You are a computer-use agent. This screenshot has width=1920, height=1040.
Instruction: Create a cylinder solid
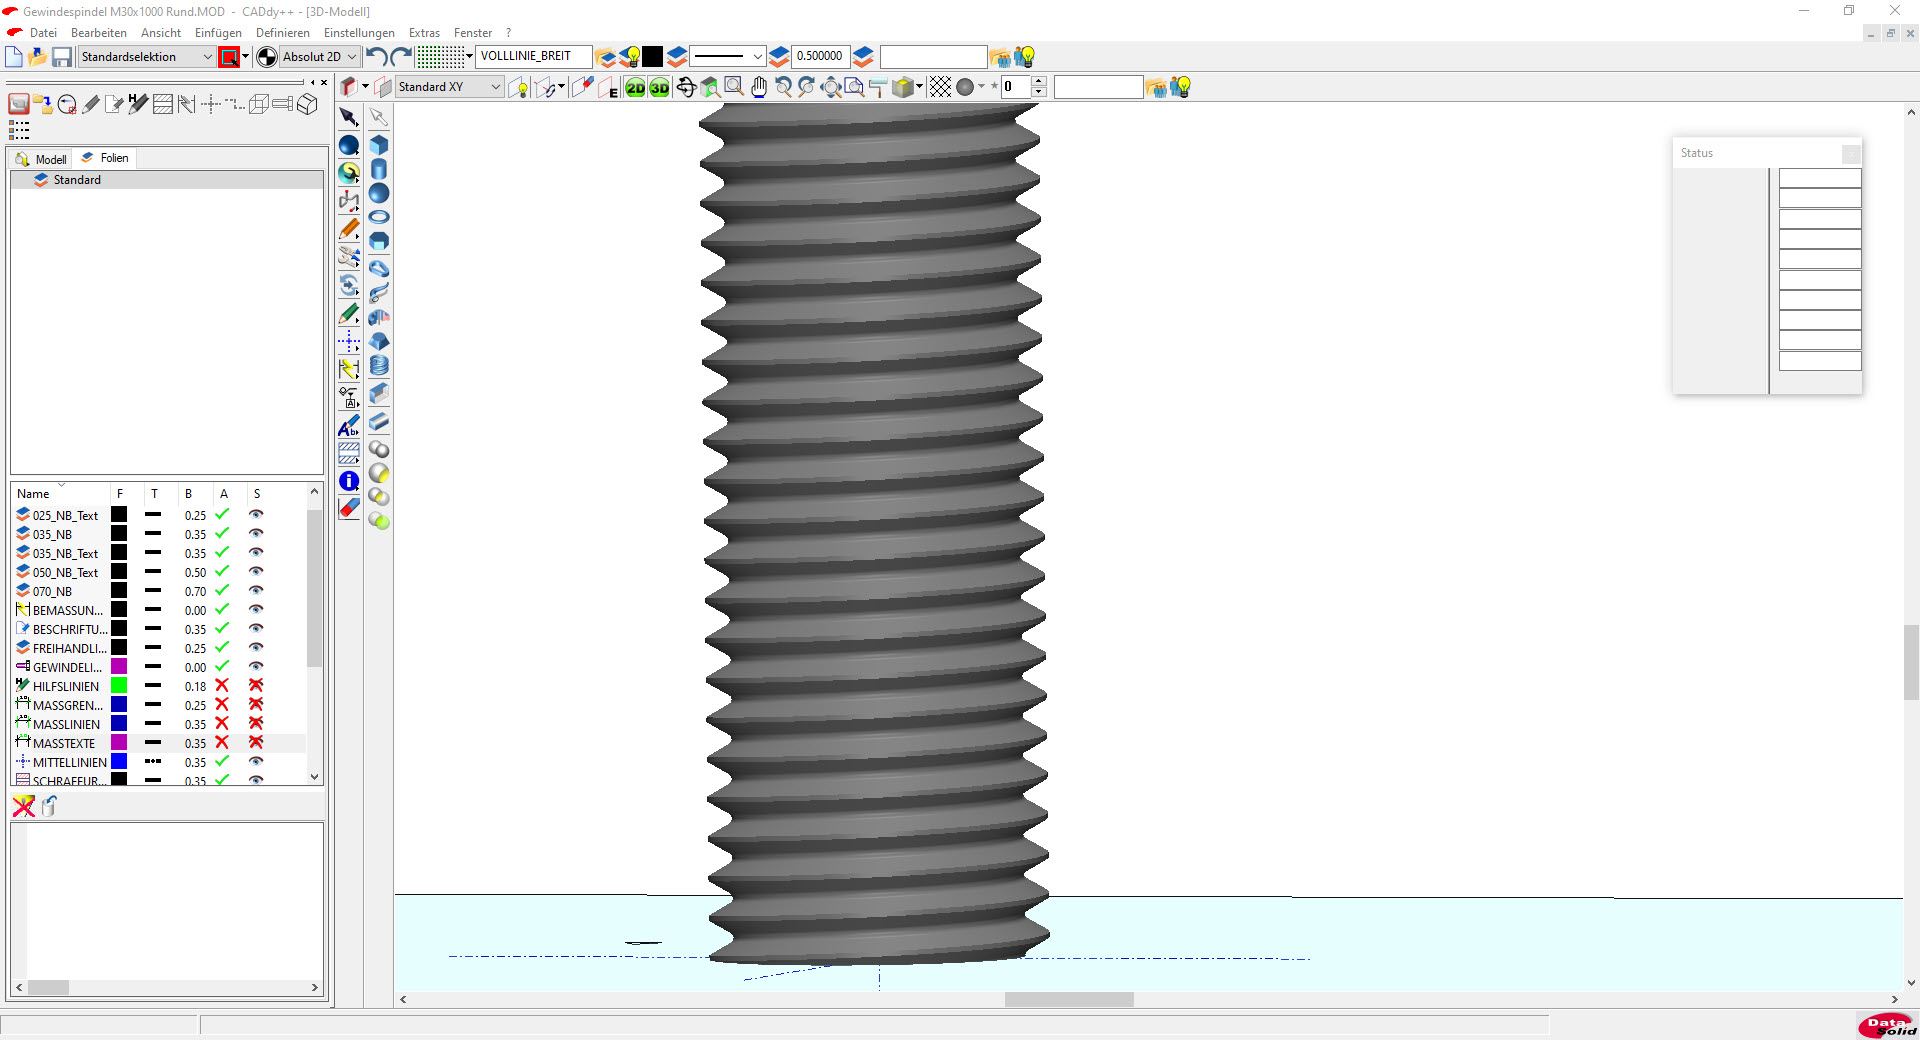[379, 169]
